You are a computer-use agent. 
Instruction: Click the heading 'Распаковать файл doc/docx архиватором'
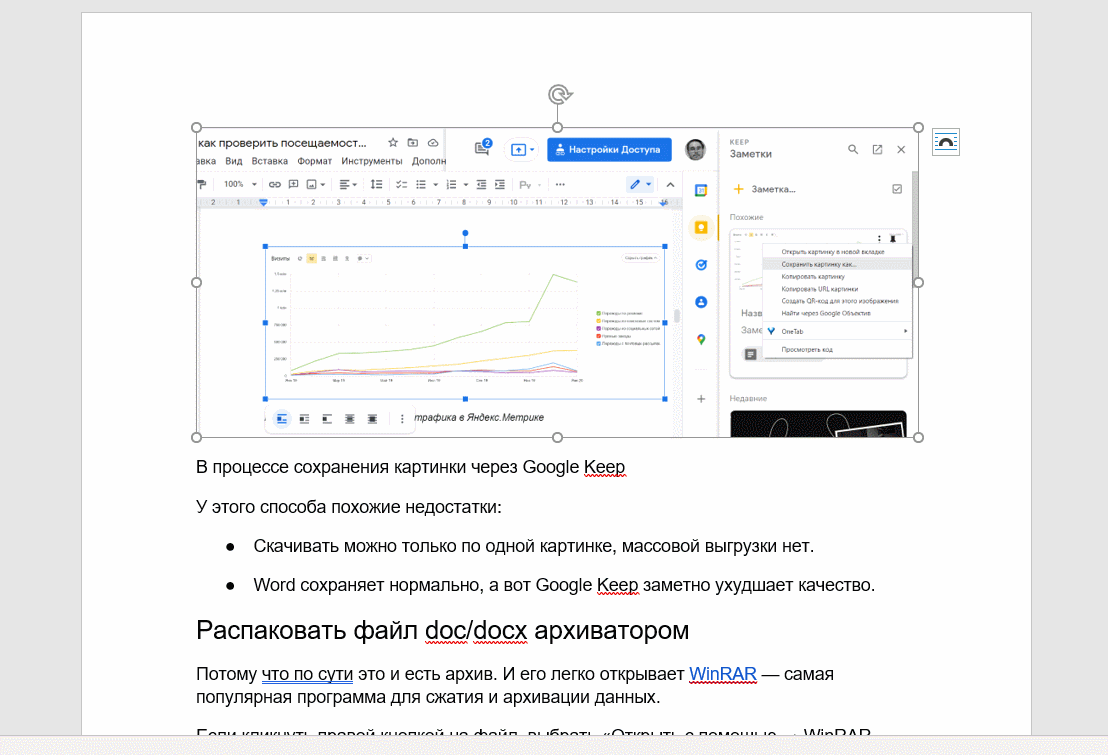pyautogui.click(x=442, y=630)
